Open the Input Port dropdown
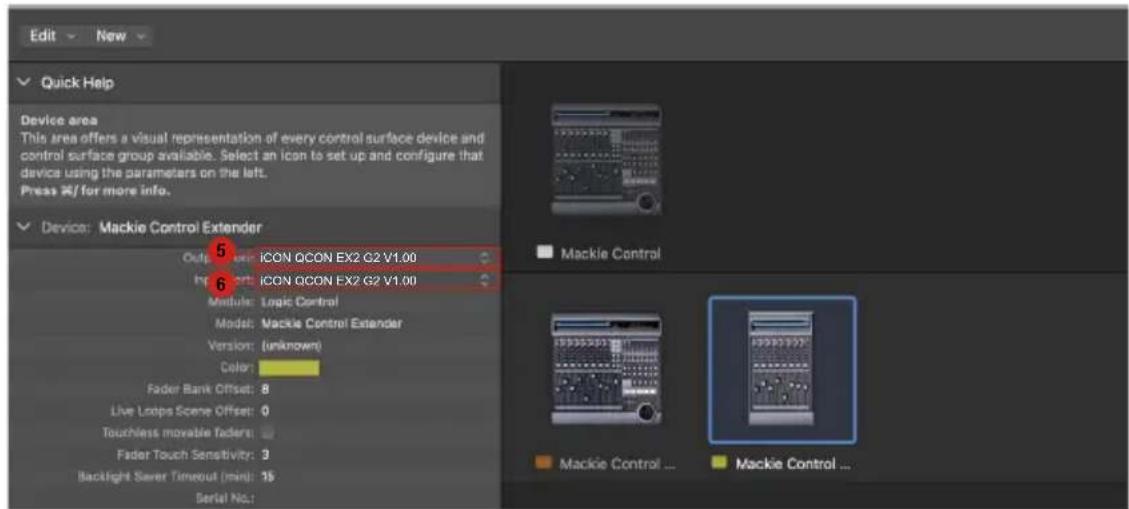 point(375,279)
